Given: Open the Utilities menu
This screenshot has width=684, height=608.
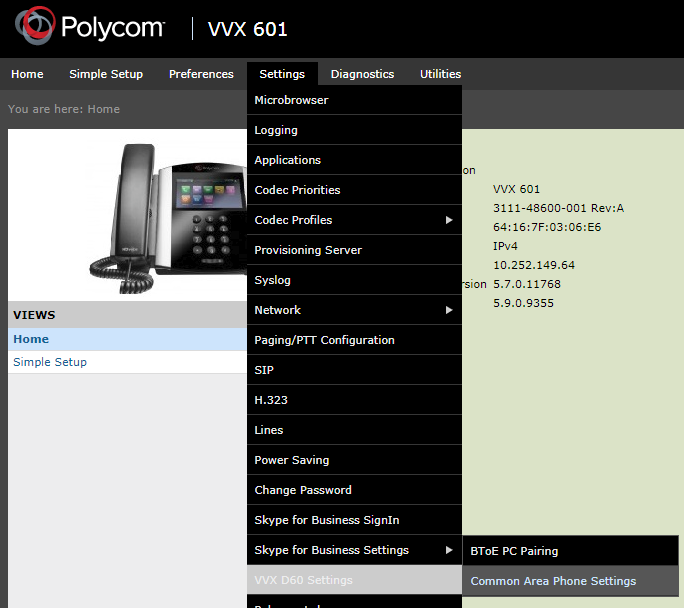Looking at the screenshot, I should [x=440, y=74].
